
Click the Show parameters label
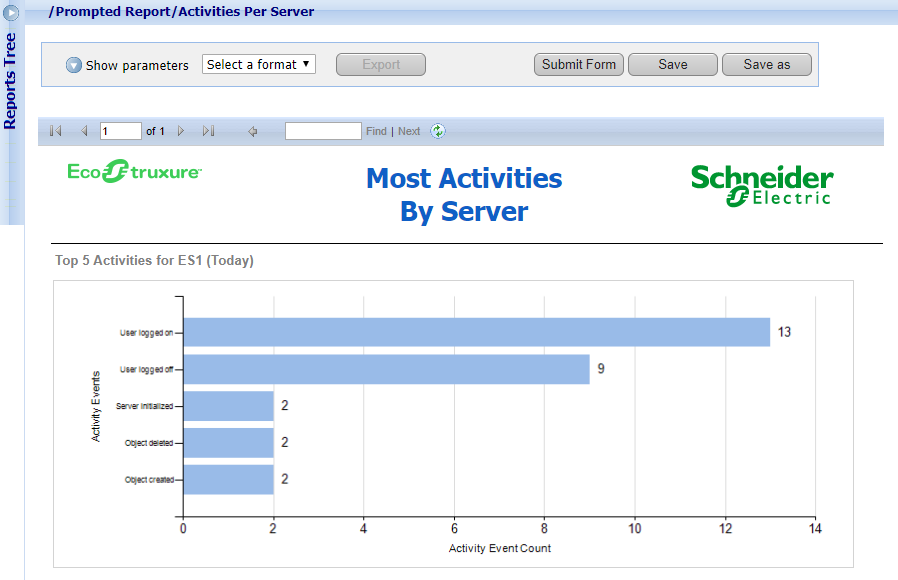pos(137,65)
